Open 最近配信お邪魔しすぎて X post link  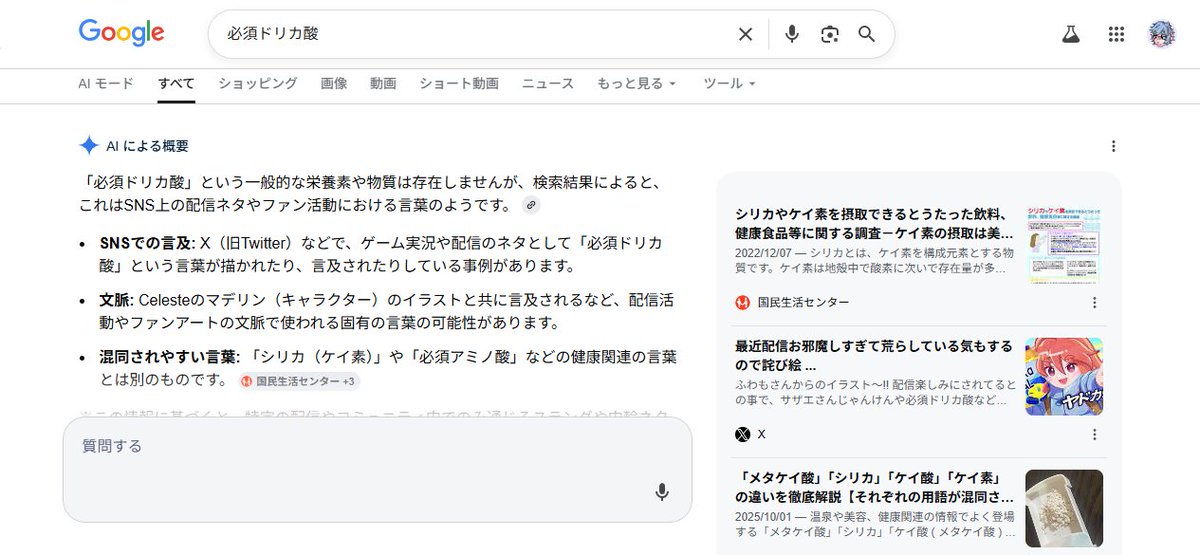pos(874,355)
